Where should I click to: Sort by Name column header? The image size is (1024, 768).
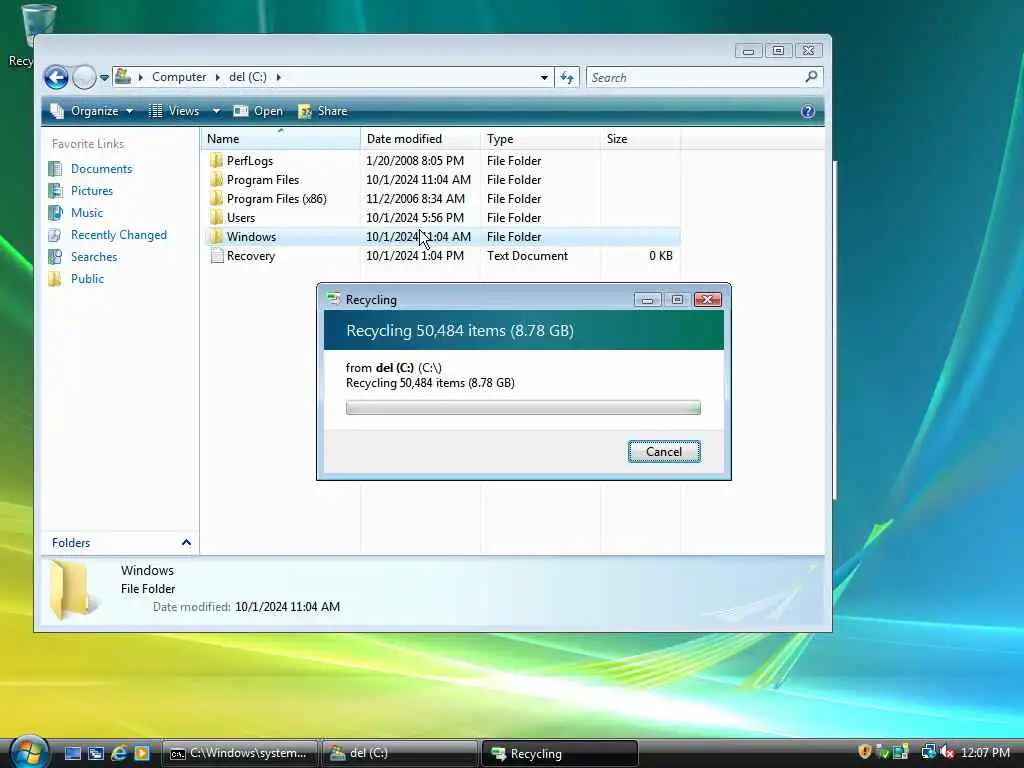click(x=280, y=138)
